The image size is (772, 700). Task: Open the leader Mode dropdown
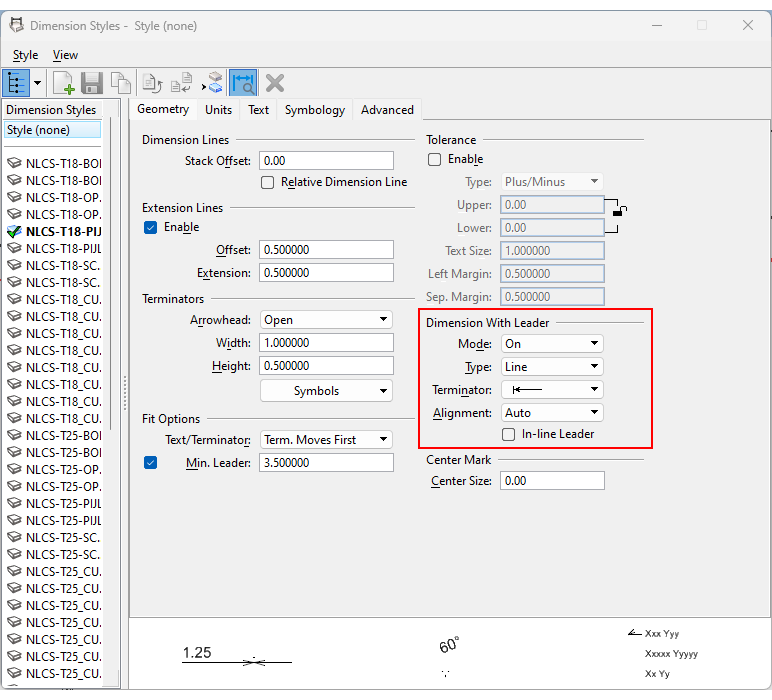pyautogui.click(x=552, y=344)
